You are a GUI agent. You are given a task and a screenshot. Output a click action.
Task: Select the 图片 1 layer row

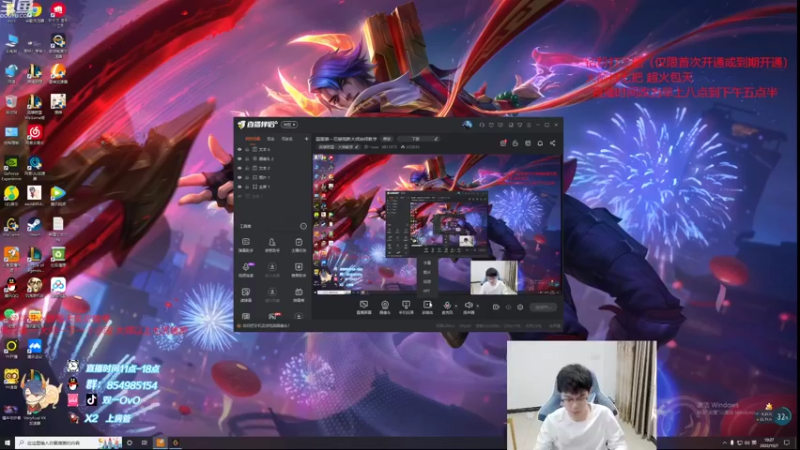273,177
